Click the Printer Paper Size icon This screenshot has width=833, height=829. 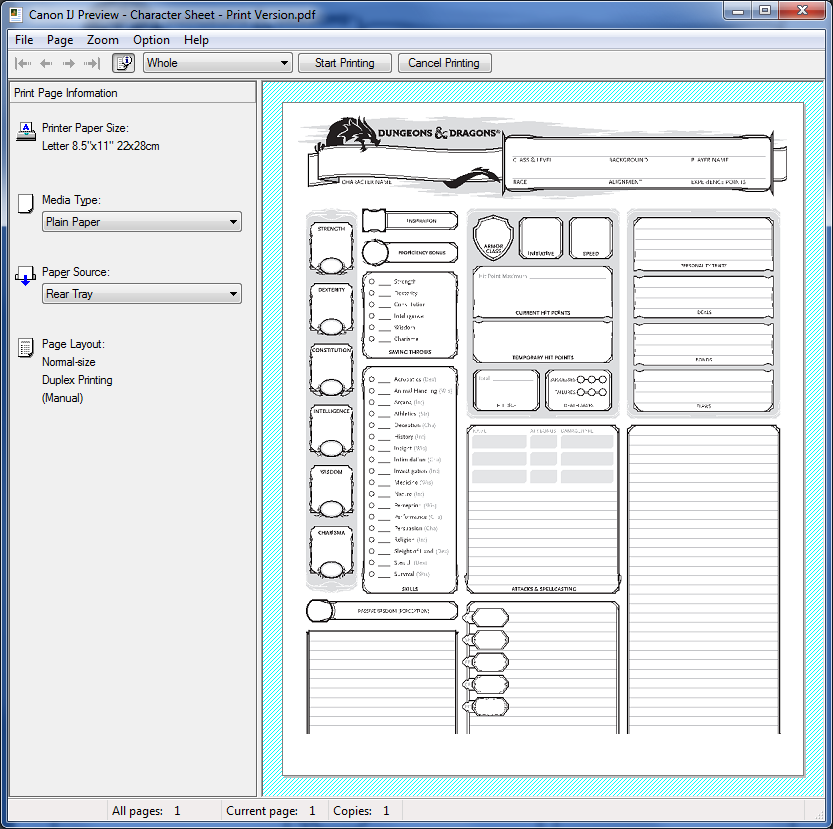(26, 130)
